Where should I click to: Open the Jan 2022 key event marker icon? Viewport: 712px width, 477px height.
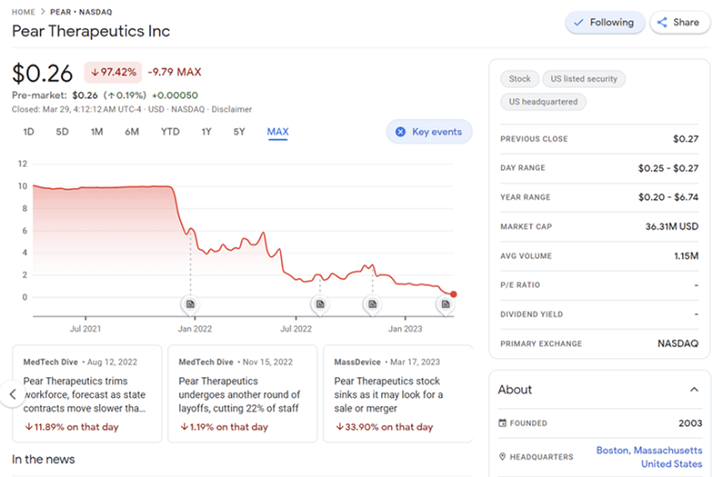pyautogui.click(x=190, y=304)
